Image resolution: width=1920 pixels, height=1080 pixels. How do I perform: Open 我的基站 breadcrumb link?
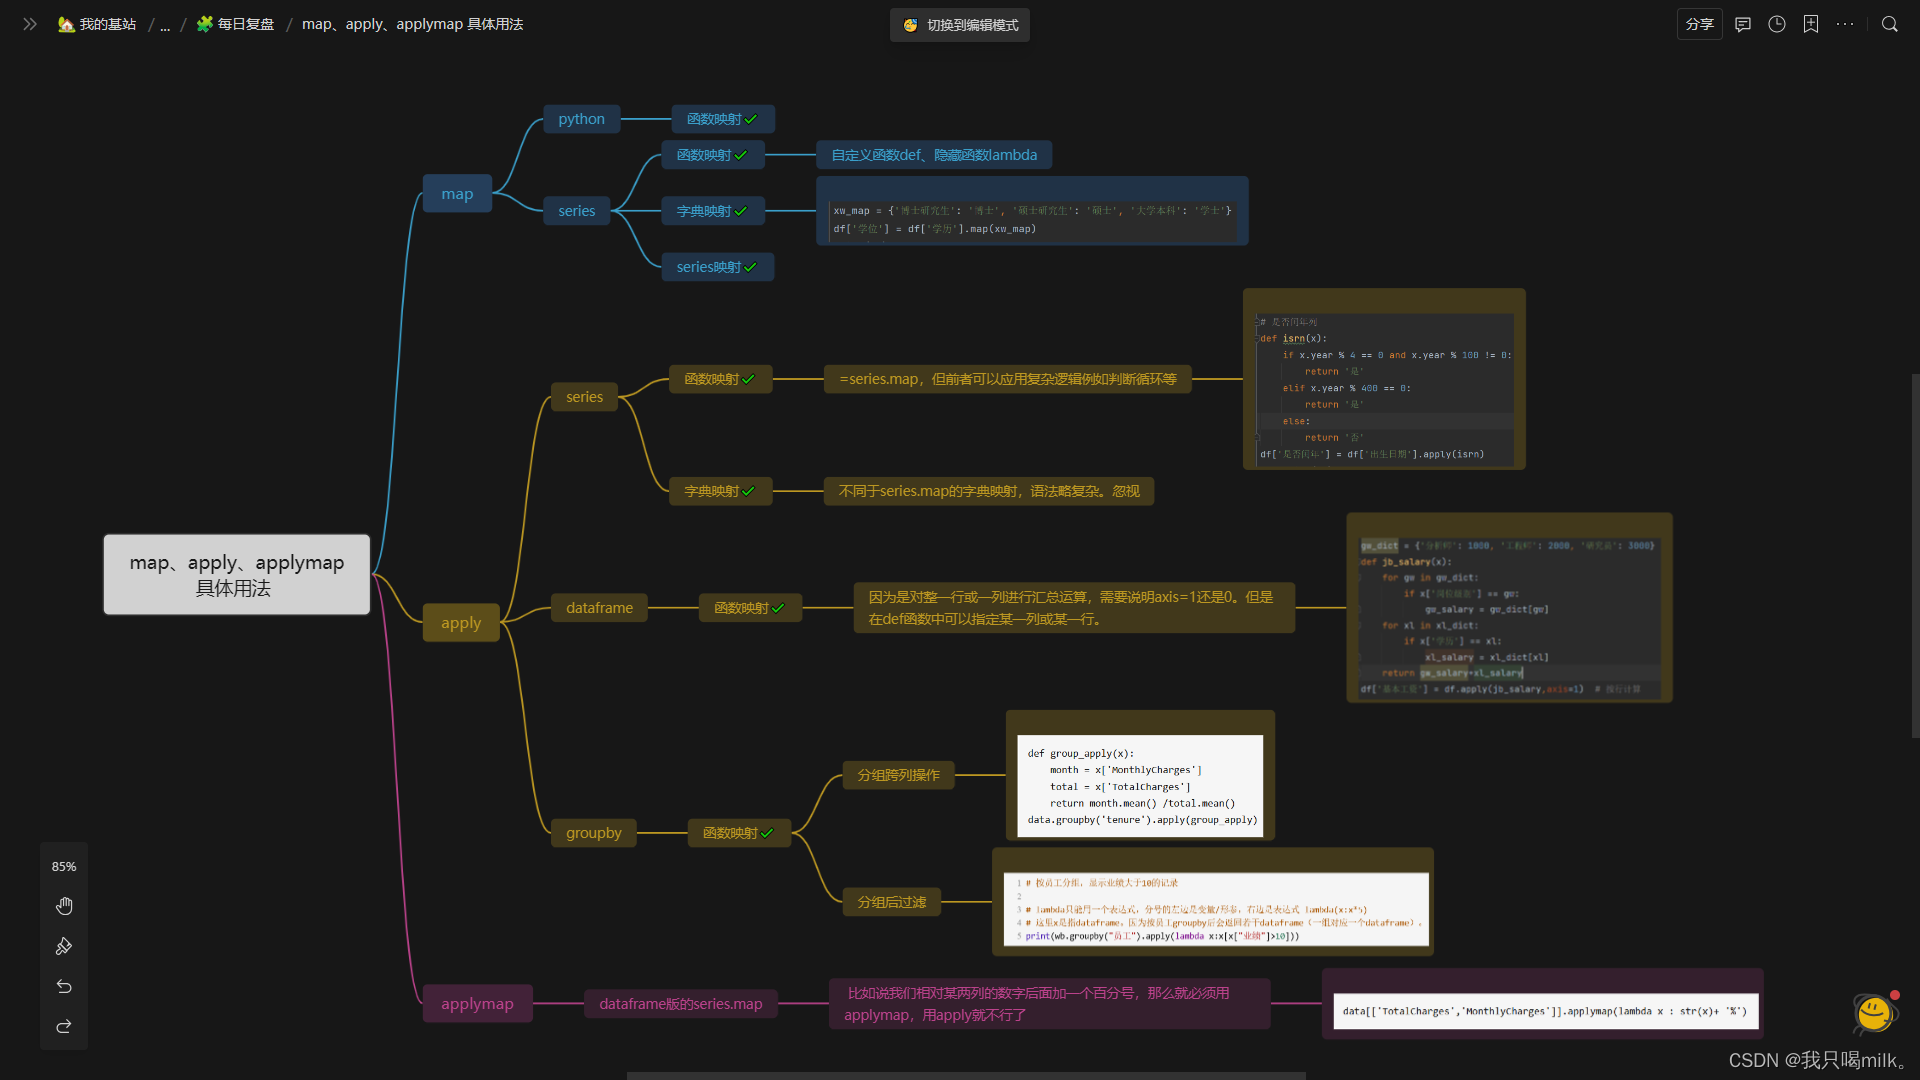[97, 24]
